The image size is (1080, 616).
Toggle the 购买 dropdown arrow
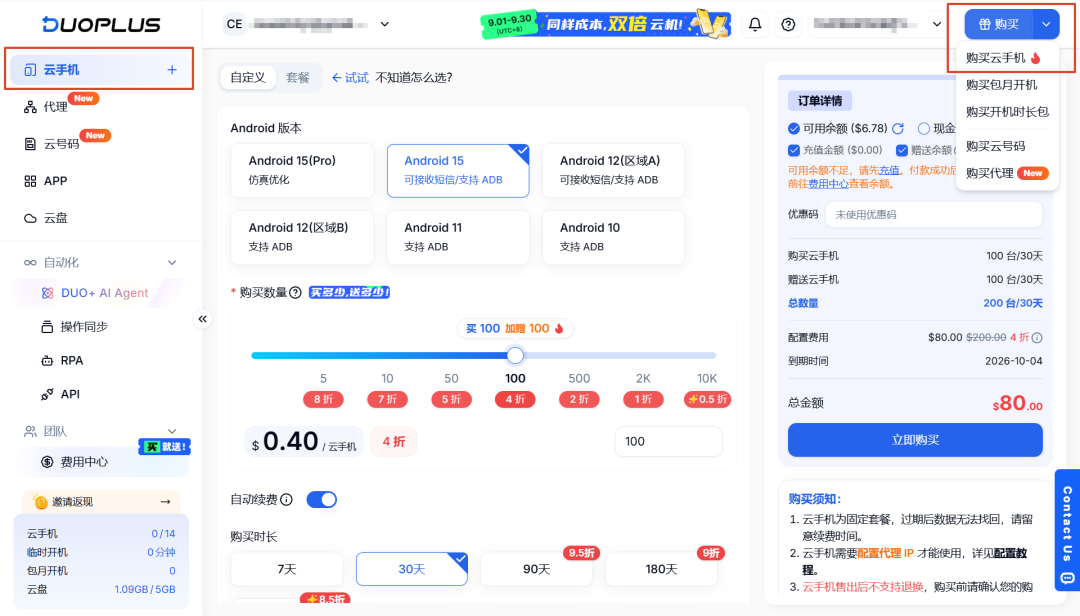[x=1046, y=24]
